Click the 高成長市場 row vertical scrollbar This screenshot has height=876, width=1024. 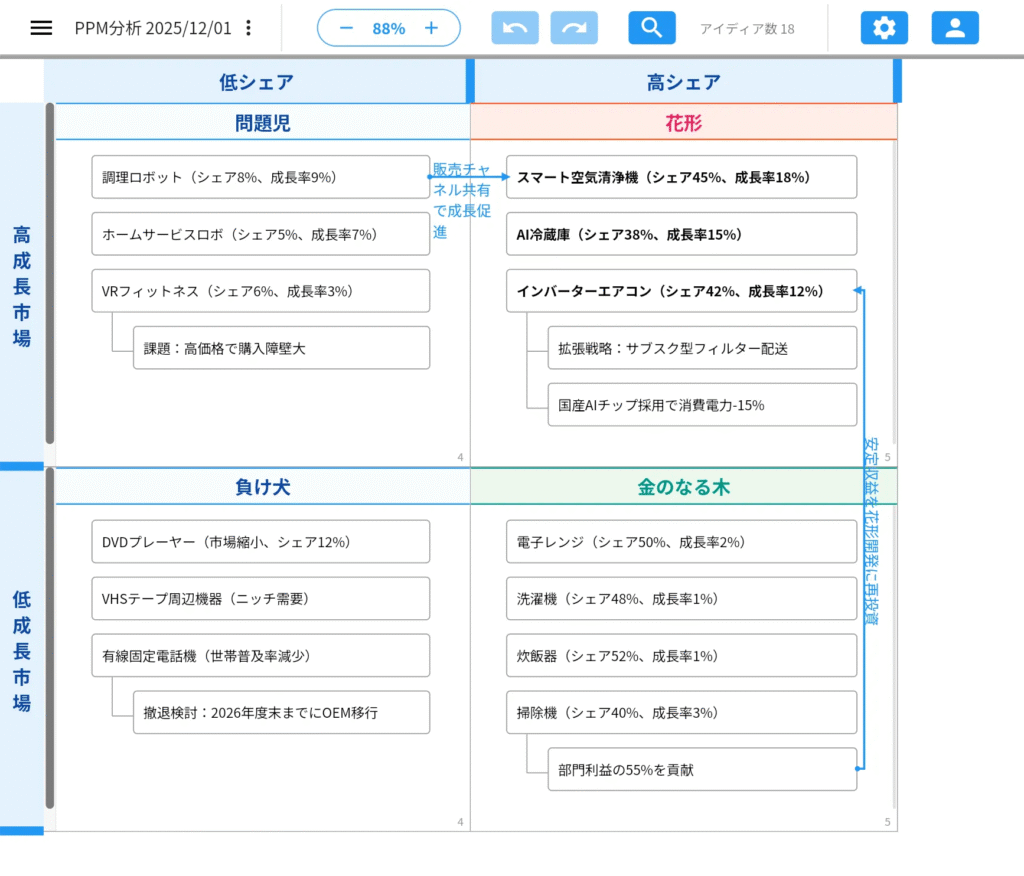pos(50,274)
